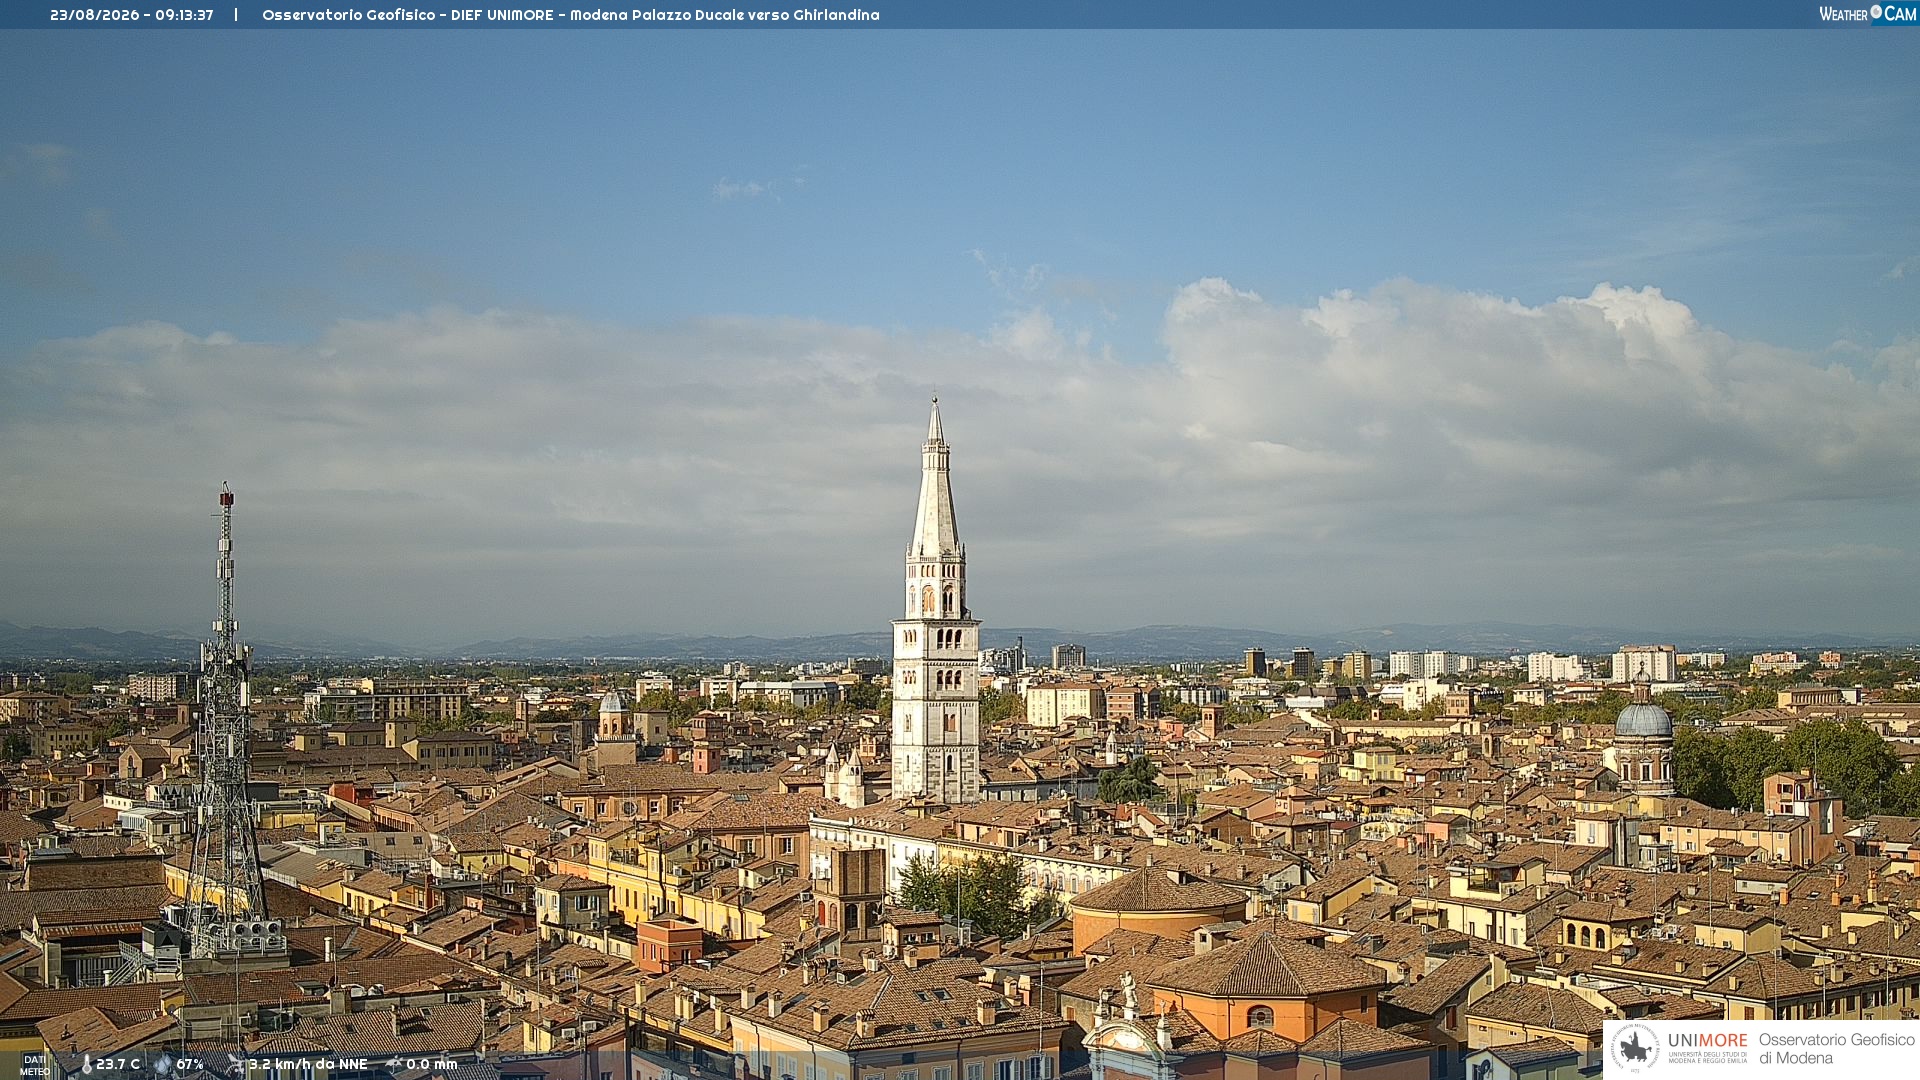Image resolution: width=1920 pixels, height=1080 pixels.
Task: Click the 67% humidity reading
Action: pyautogui.click(x=190, y=1064)
